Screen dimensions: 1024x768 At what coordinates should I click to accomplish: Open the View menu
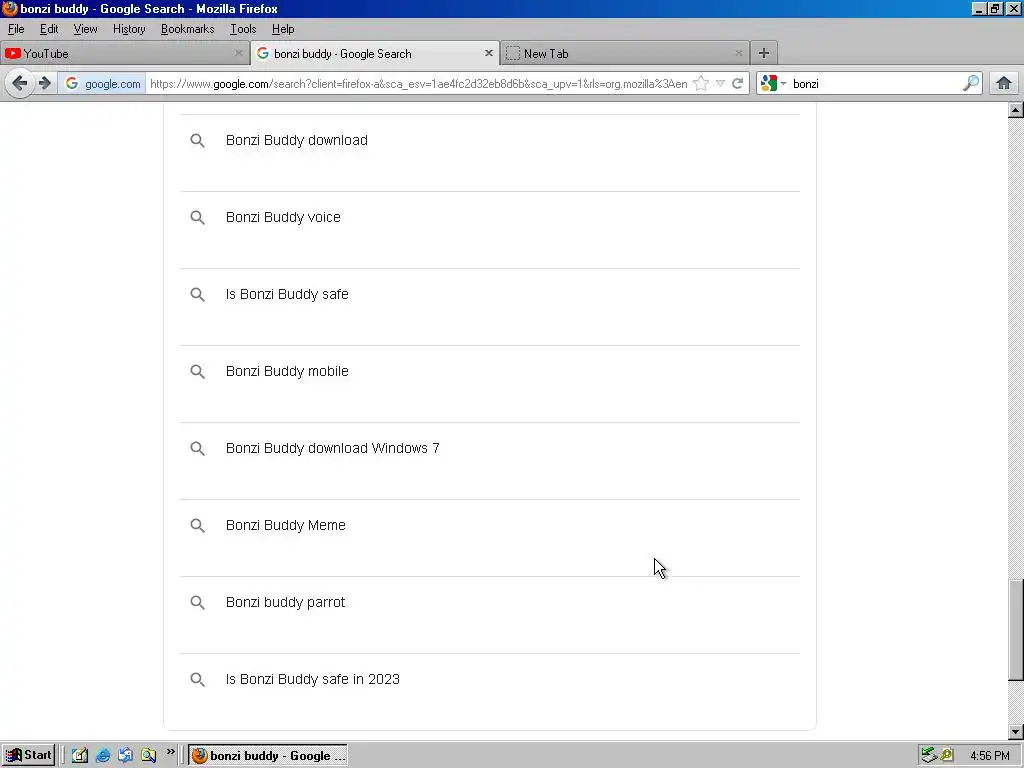click(x=85, y=29)
